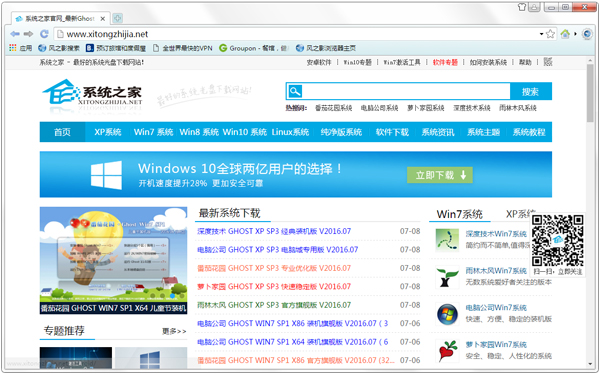Viewport: 600px width, 374px height.
Task: Select 软件下载 in the navigation bar
Action: point(392,132)
